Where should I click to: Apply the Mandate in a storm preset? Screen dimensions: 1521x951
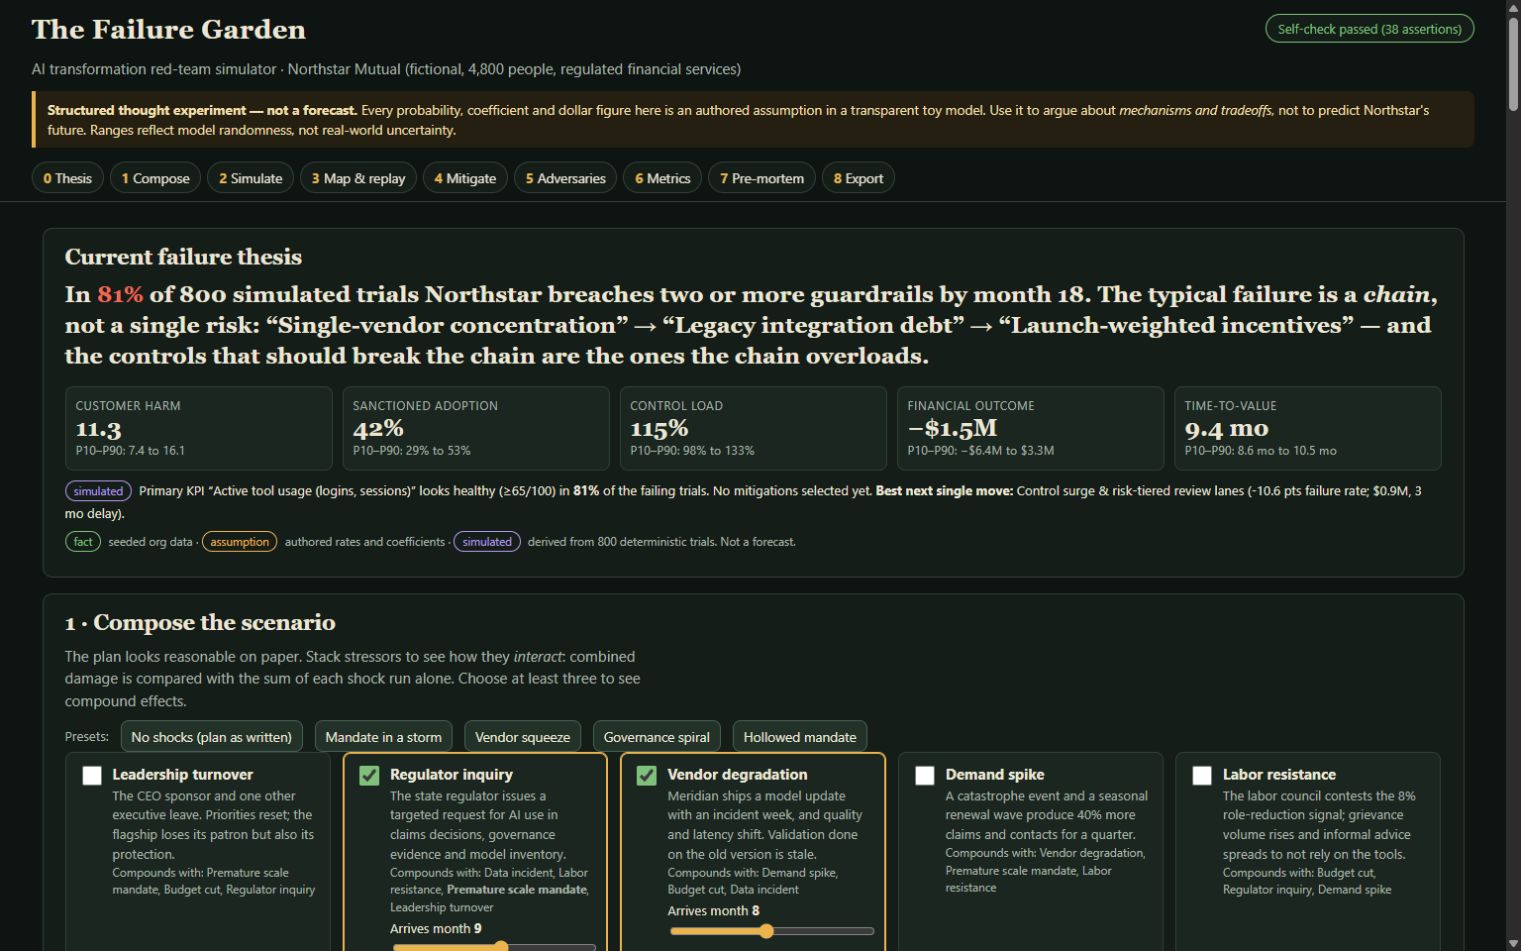tap(384, 737)
